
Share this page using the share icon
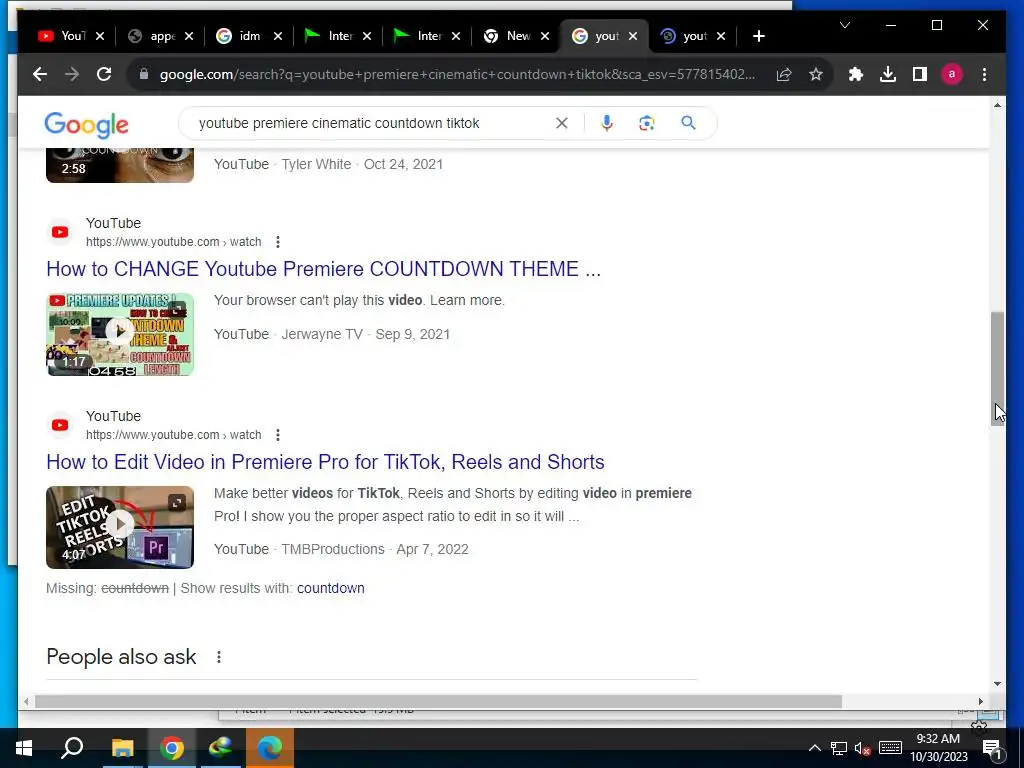[784, 74]
